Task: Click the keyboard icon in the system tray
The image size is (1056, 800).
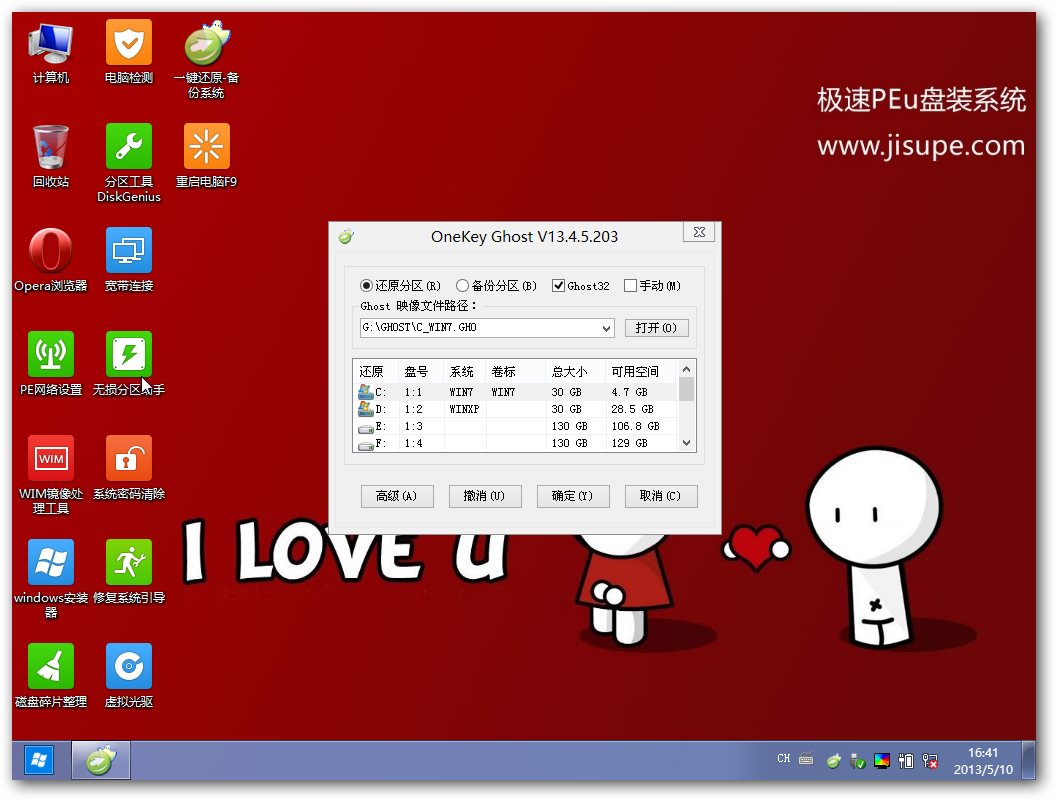Action: pos(806,760)
